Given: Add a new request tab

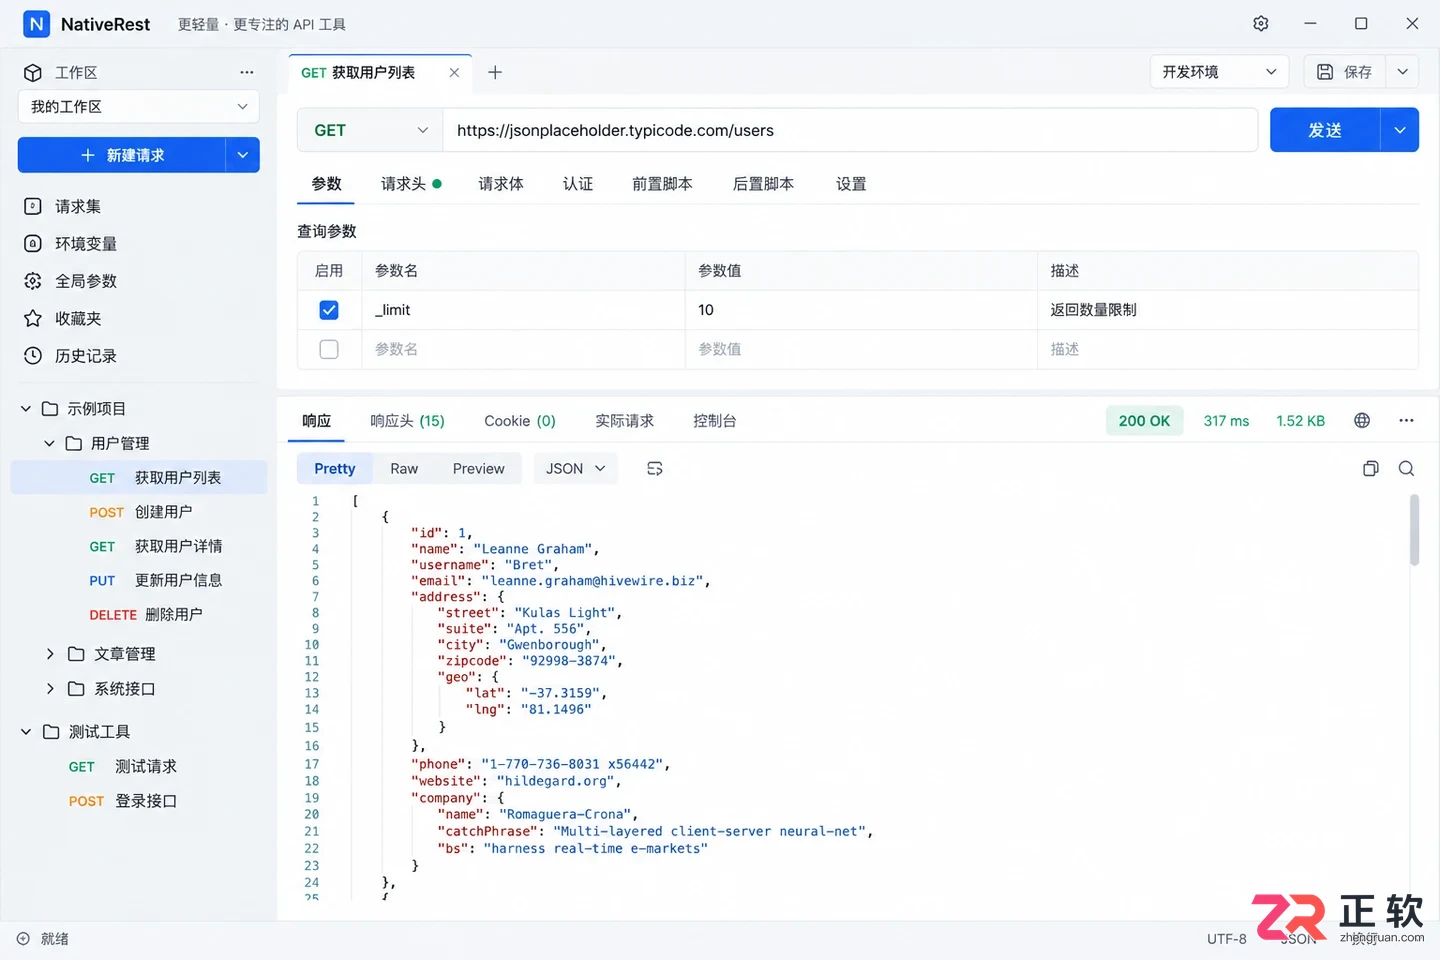Looking at the screenshot, I should click(495, 72).
